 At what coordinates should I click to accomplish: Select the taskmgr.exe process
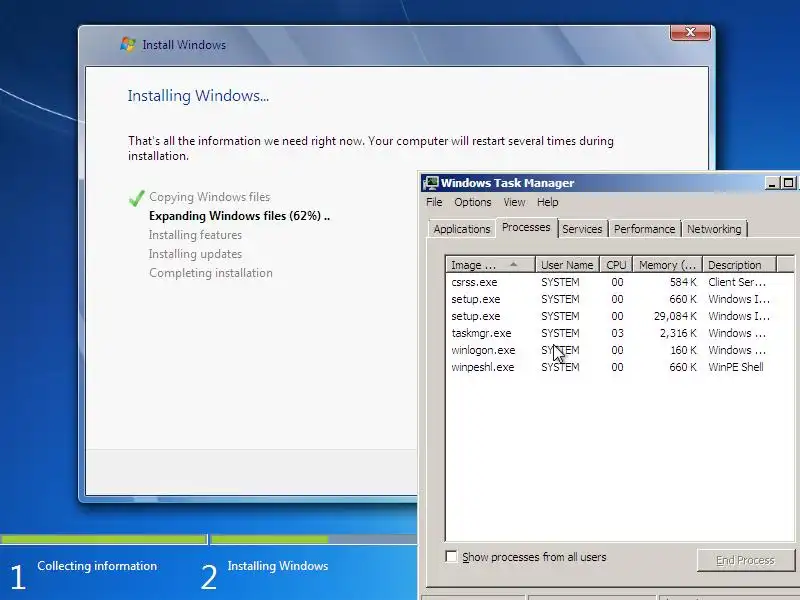pos(619,333)
